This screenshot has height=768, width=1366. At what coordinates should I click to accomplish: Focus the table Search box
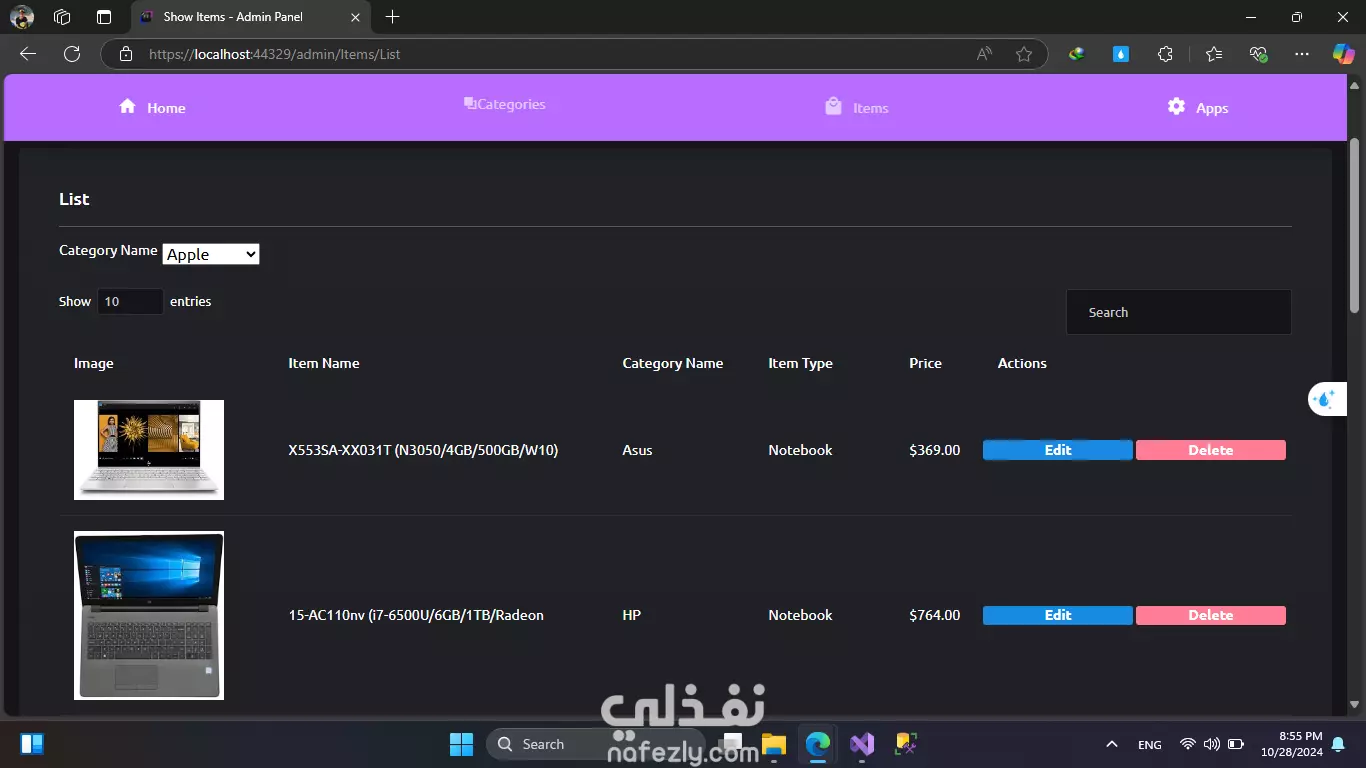1178,312
